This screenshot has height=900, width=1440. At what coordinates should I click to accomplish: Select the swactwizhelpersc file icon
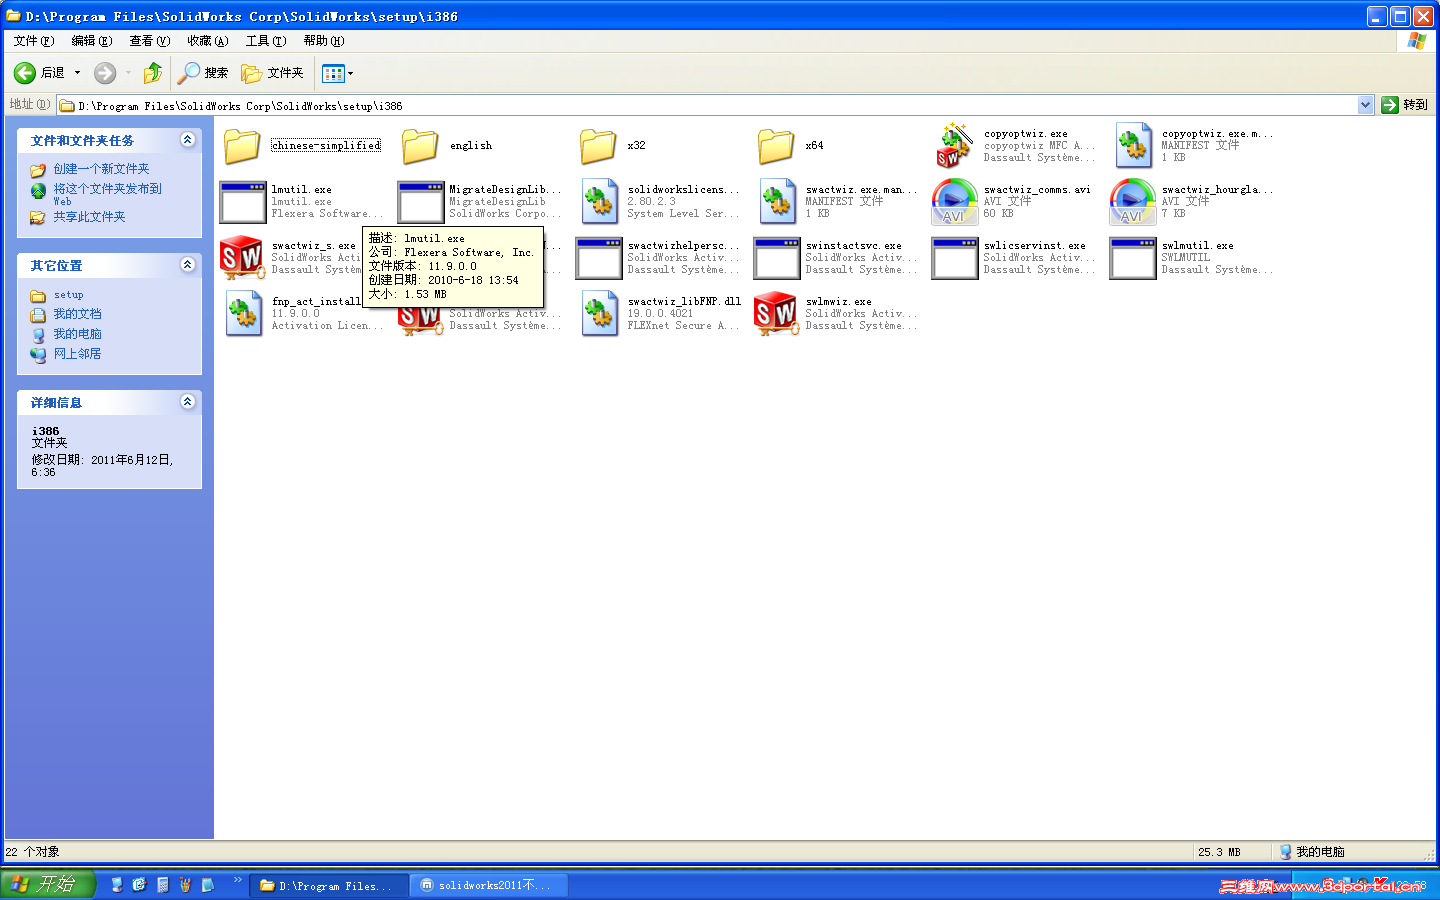(598, 258)
